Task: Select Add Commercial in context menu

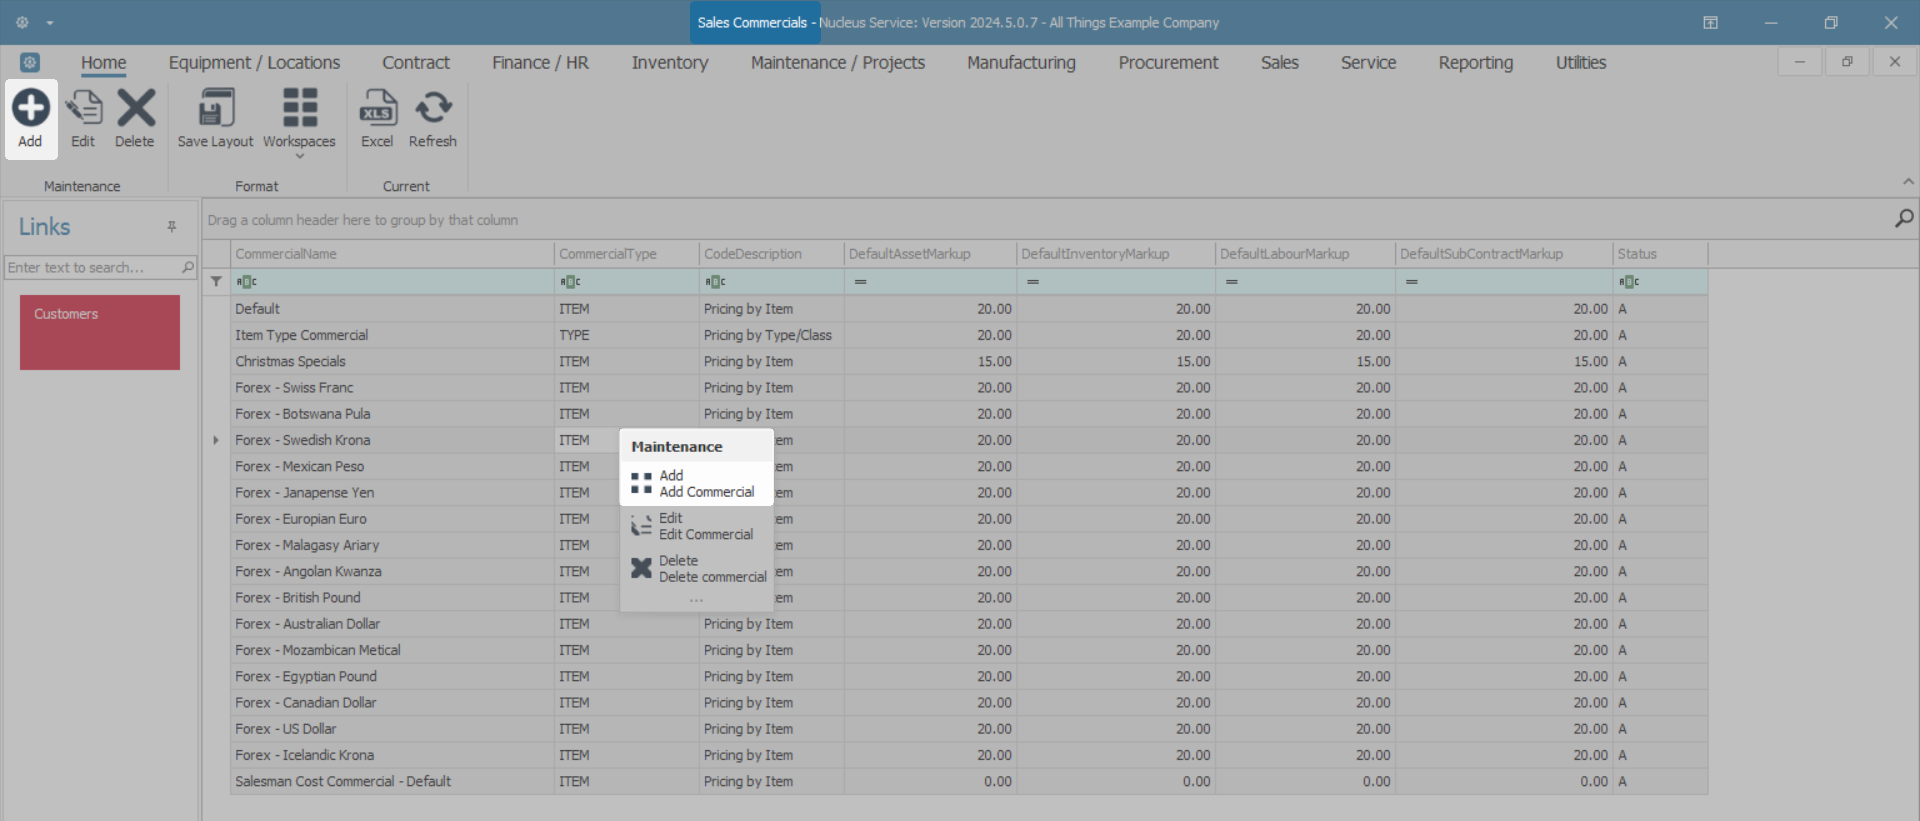Action: (697, 484)
